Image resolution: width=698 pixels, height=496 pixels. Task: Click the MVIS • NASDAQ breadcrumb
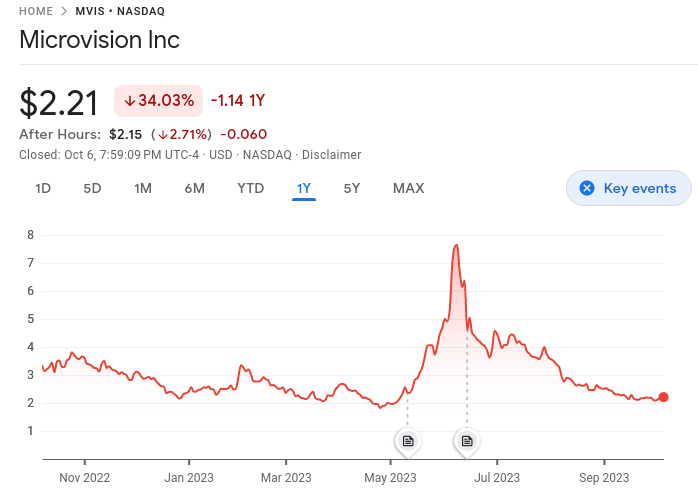pos(120,11)
